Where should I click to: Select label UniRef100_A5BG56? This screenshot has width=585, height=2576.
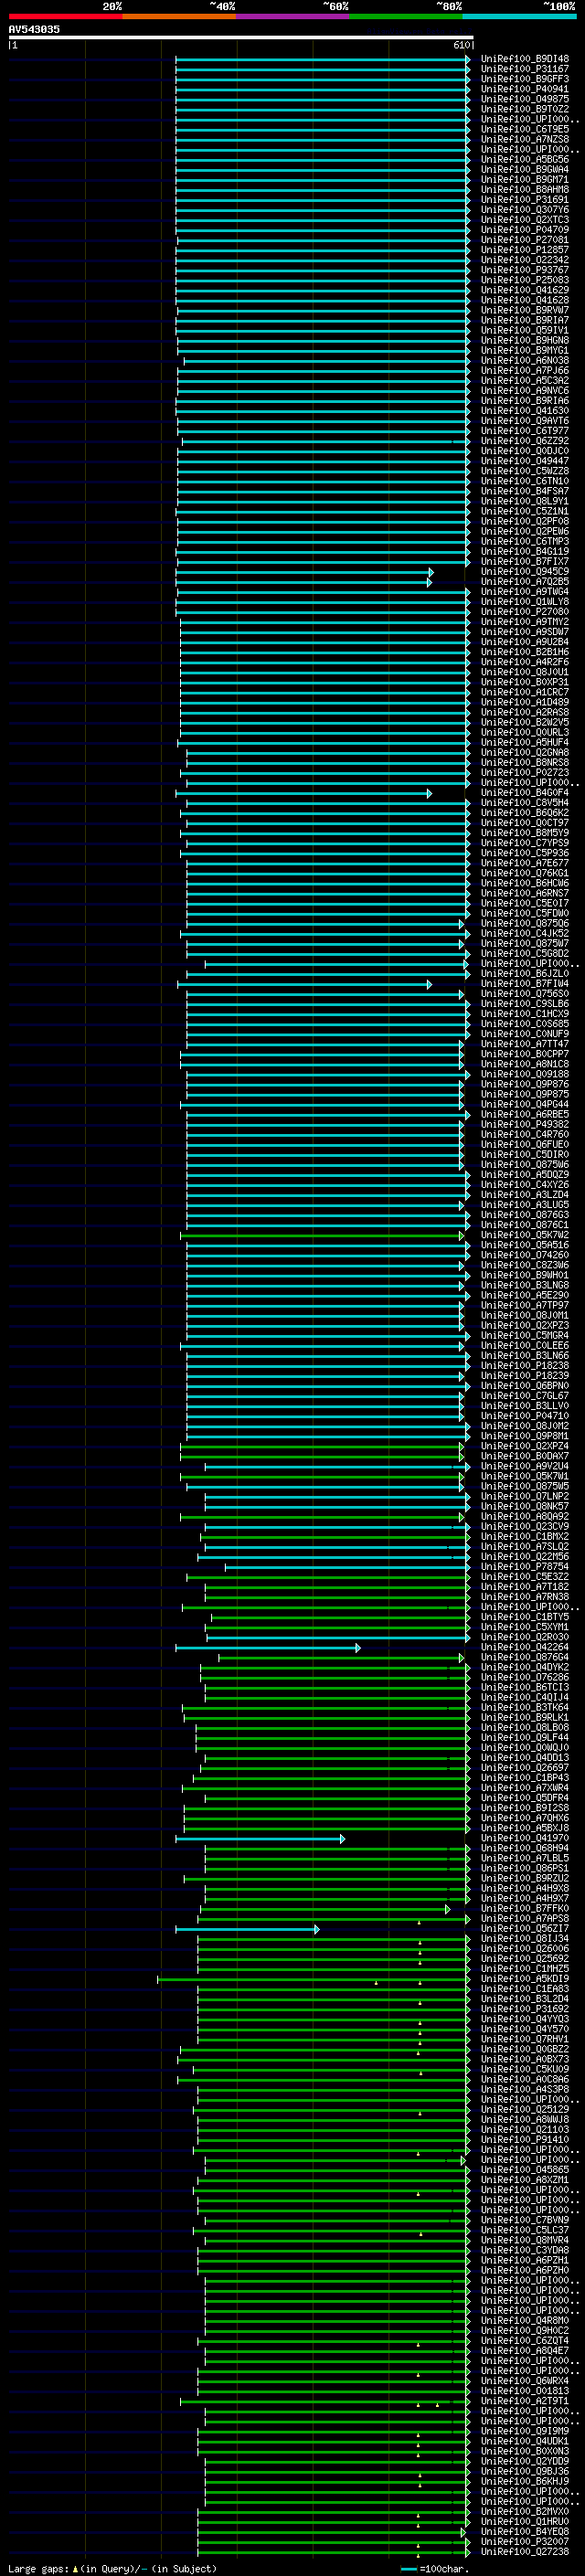[524, 159]
